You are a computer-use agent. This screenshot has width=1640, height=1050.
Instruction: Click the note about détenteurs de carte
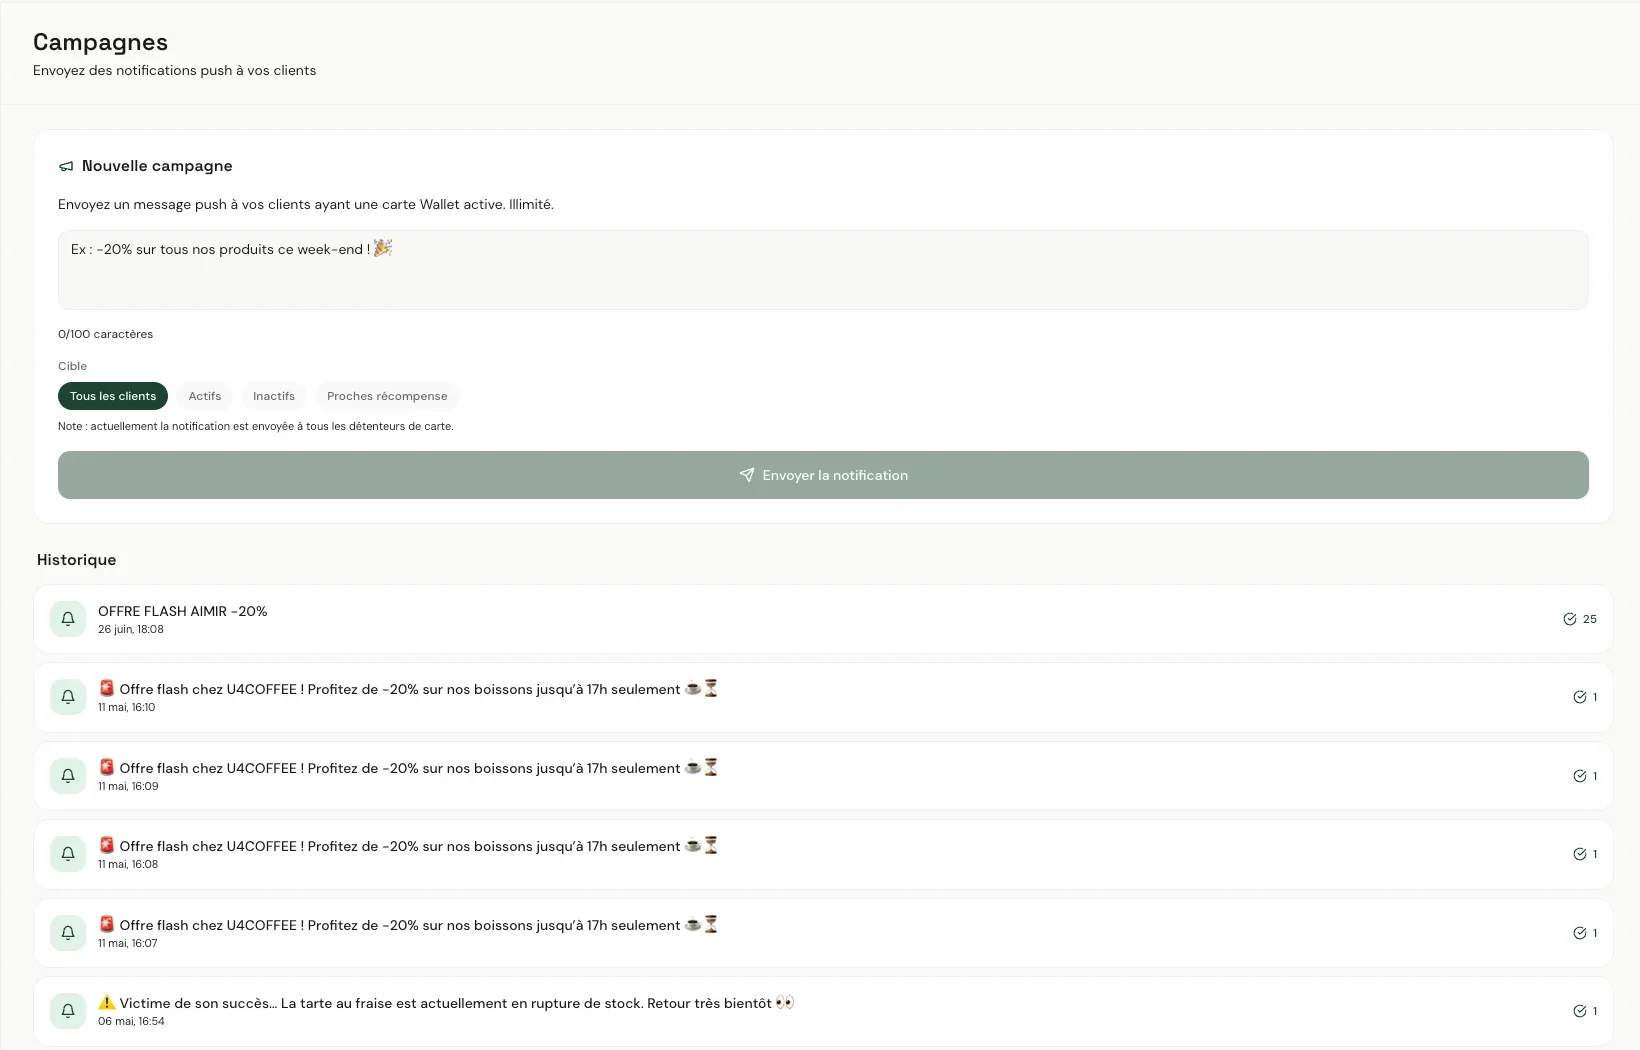click(256, 426)
